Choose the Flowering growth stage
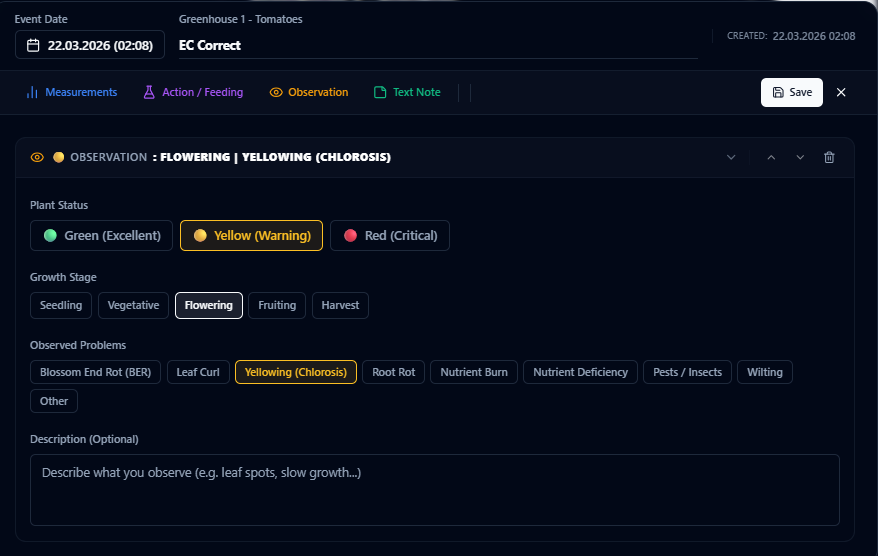The image size is (878, 556). coord(209,306)
